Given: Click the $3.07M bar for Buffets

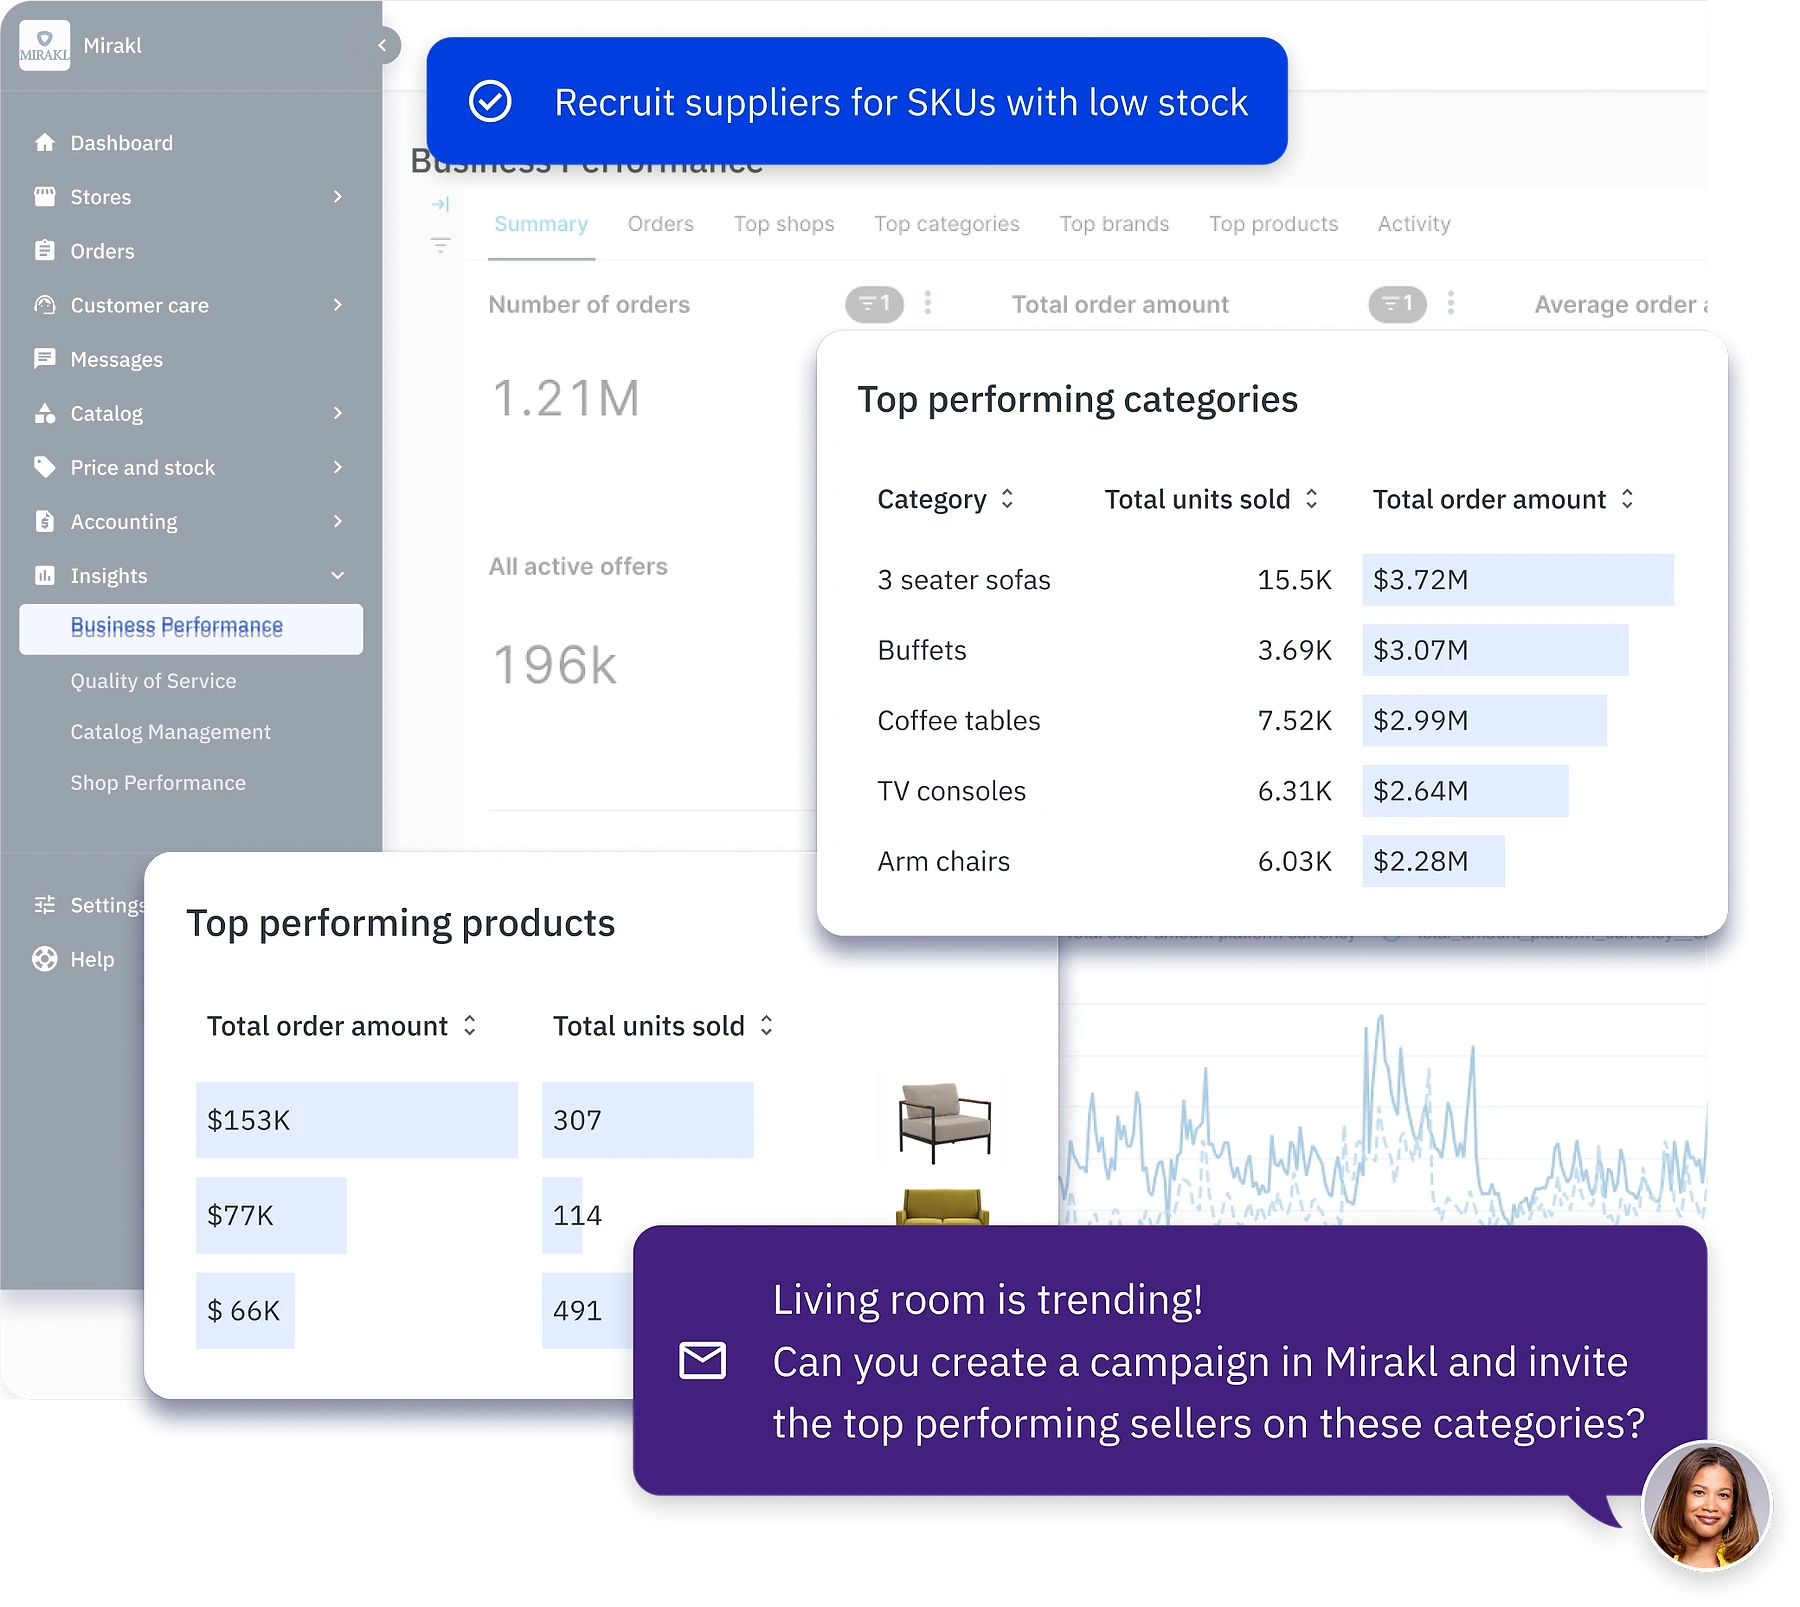Looking at the screenshot, I should [1495, 650].
